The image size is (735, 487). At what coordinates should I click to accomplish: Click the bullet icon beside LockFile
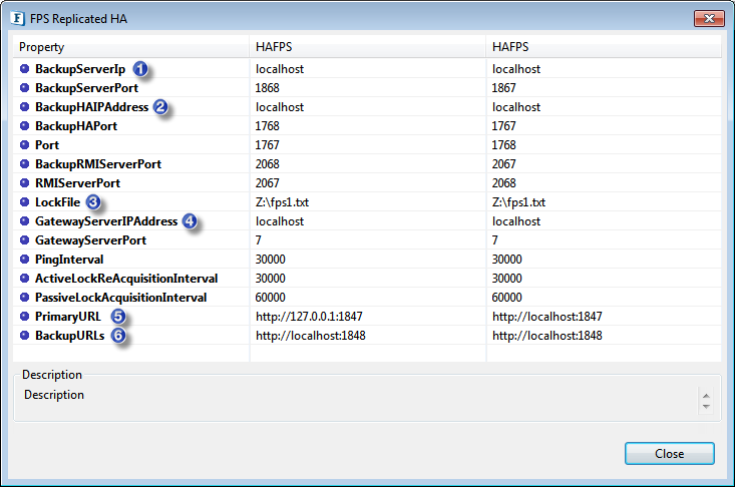pos(24,202)
